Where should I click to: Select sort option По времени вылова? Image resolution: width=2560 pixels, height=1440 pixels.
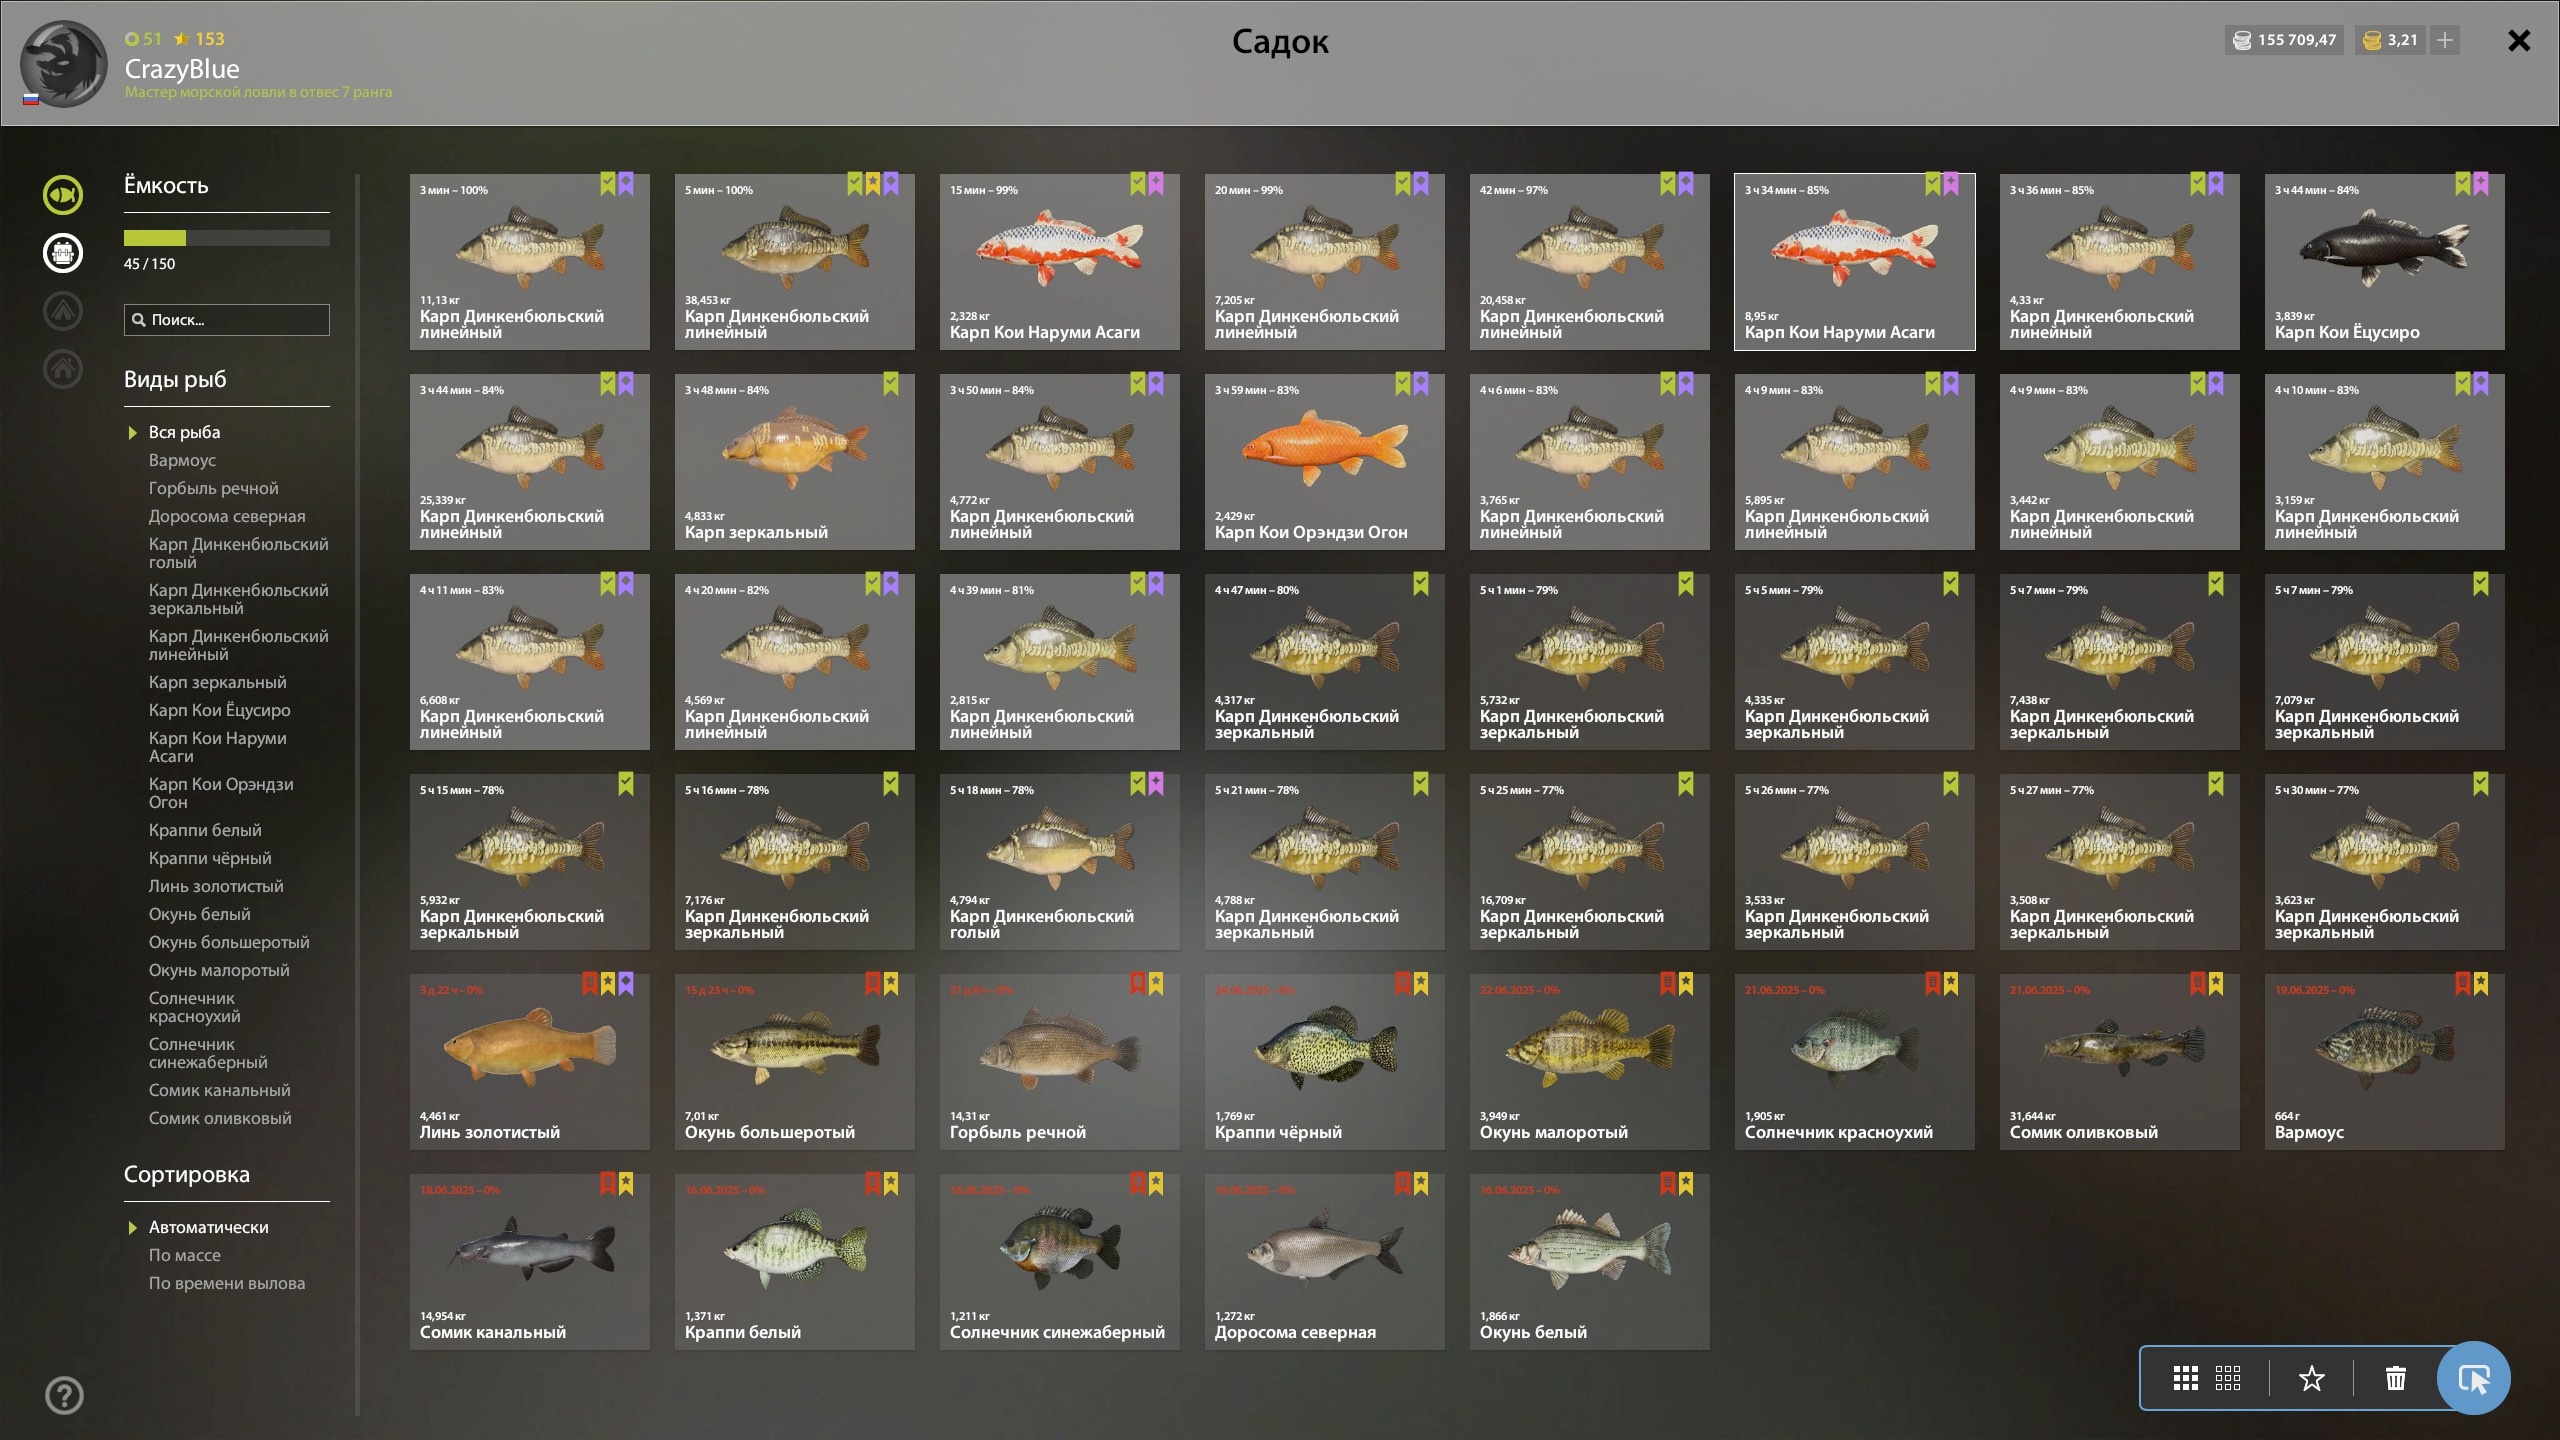pyautogui.click(x=227, y=1283)
